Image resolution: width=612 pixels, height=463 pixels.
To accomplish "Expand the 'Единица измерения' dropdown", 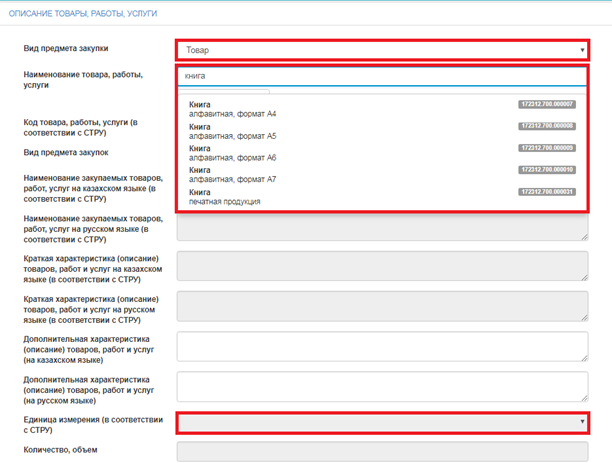I will click(x=582, y=423).
